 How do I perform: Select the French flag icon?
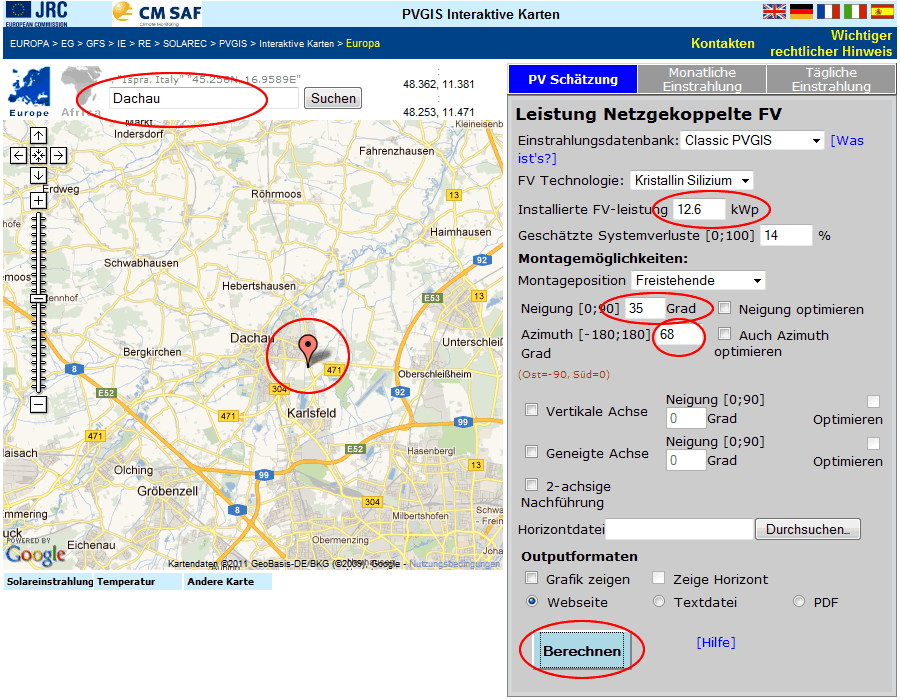coord(828,11)
